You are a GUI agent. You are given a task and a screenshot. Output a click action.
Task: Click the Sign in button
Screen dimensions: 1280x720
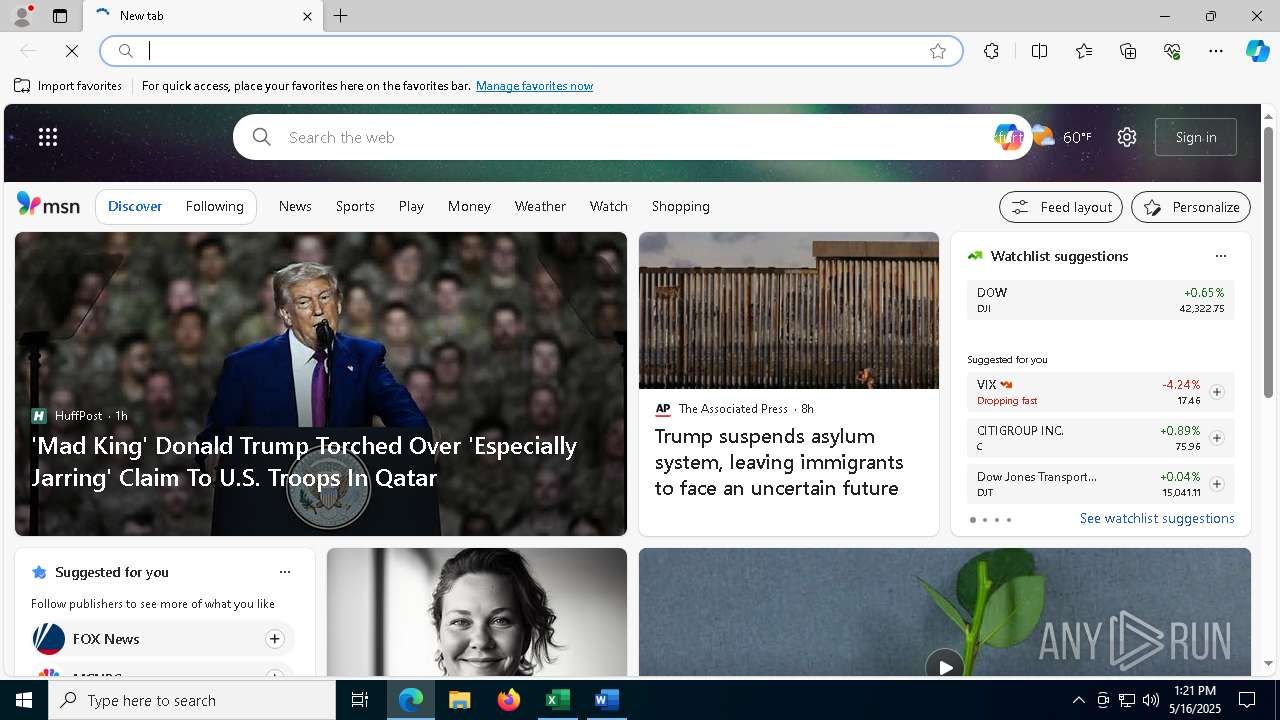1196,137
